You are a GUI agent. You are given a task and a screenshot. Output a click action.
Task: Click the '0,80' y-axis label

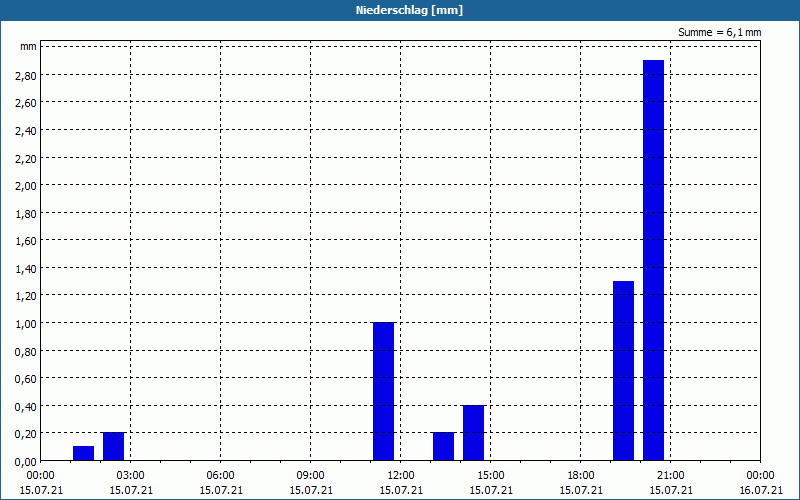(x=27, y=351)
